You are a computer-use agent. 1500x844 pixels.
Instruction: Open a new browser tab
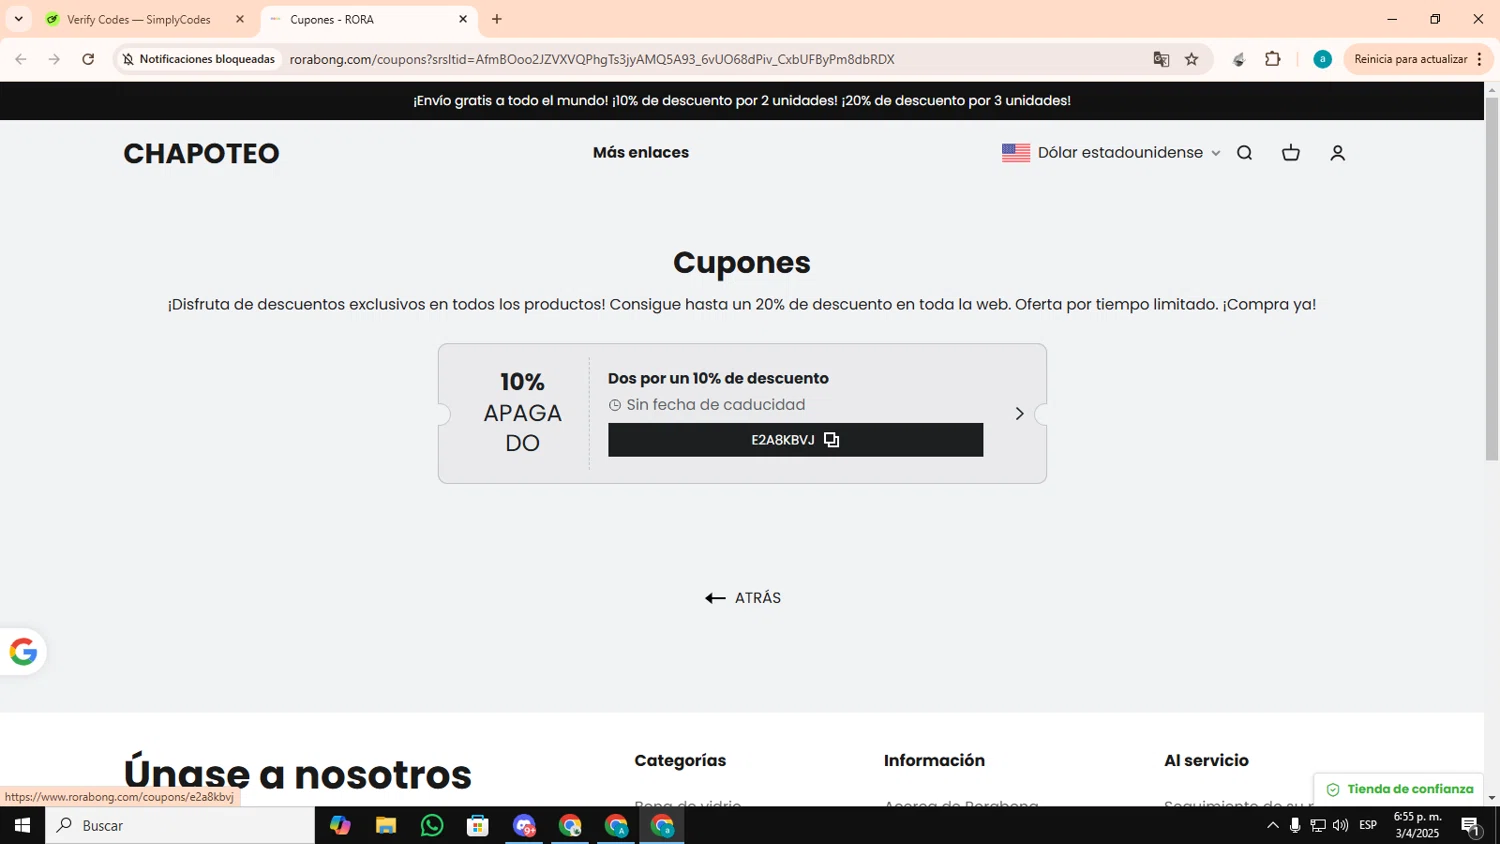click(x=497, y=19)
